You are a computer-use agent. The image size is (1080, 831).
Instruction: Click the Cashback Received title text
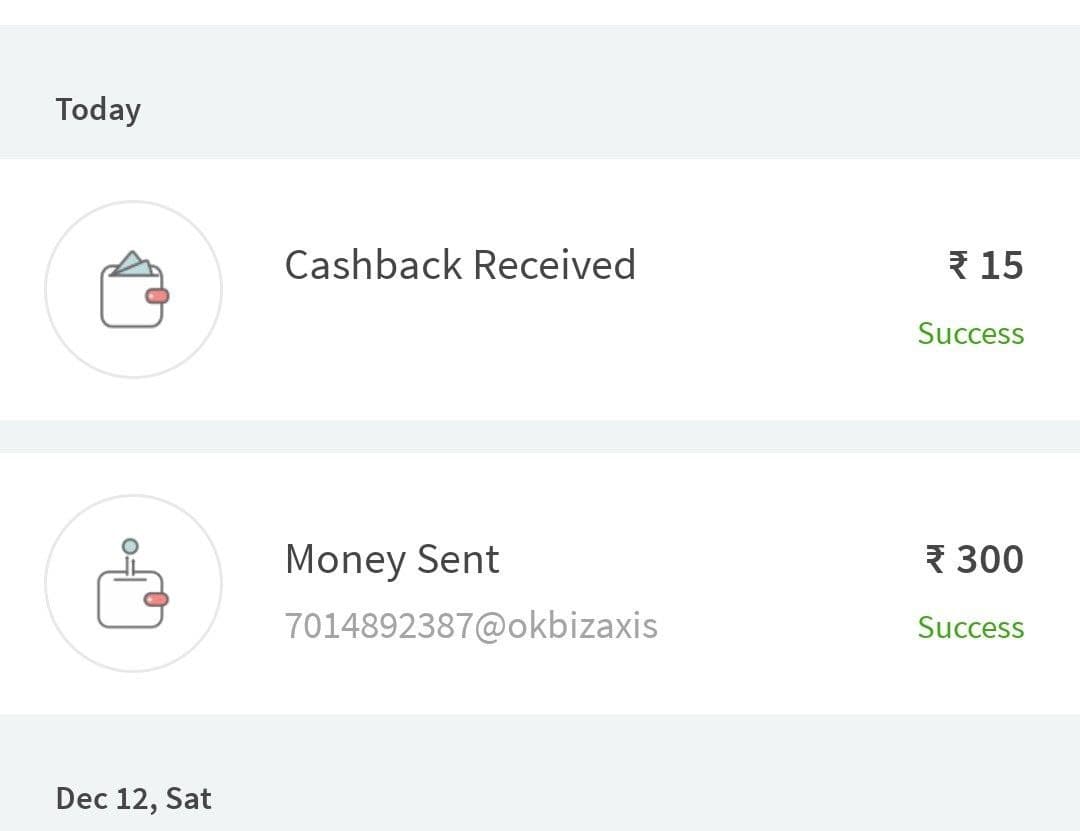click(x=460, y=265)
